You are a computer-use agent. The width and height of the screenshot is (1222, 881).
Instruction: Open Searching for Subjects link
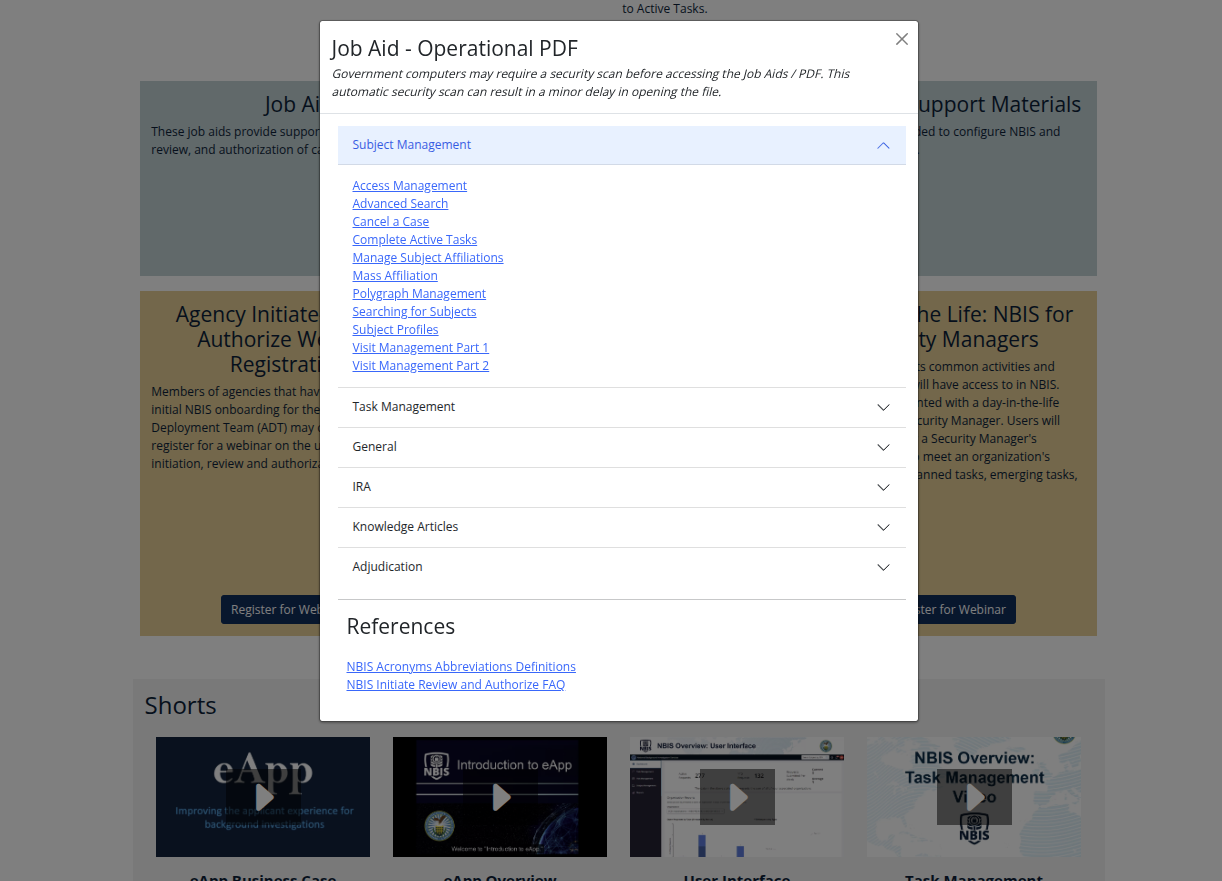pyautogui.click(x=414, y=312)
